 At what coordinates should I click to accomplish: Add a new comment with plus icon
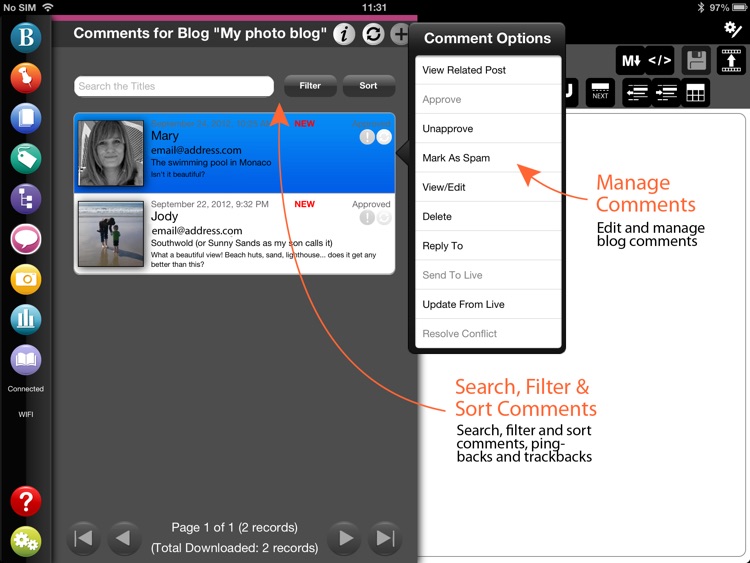coord(400,34)
